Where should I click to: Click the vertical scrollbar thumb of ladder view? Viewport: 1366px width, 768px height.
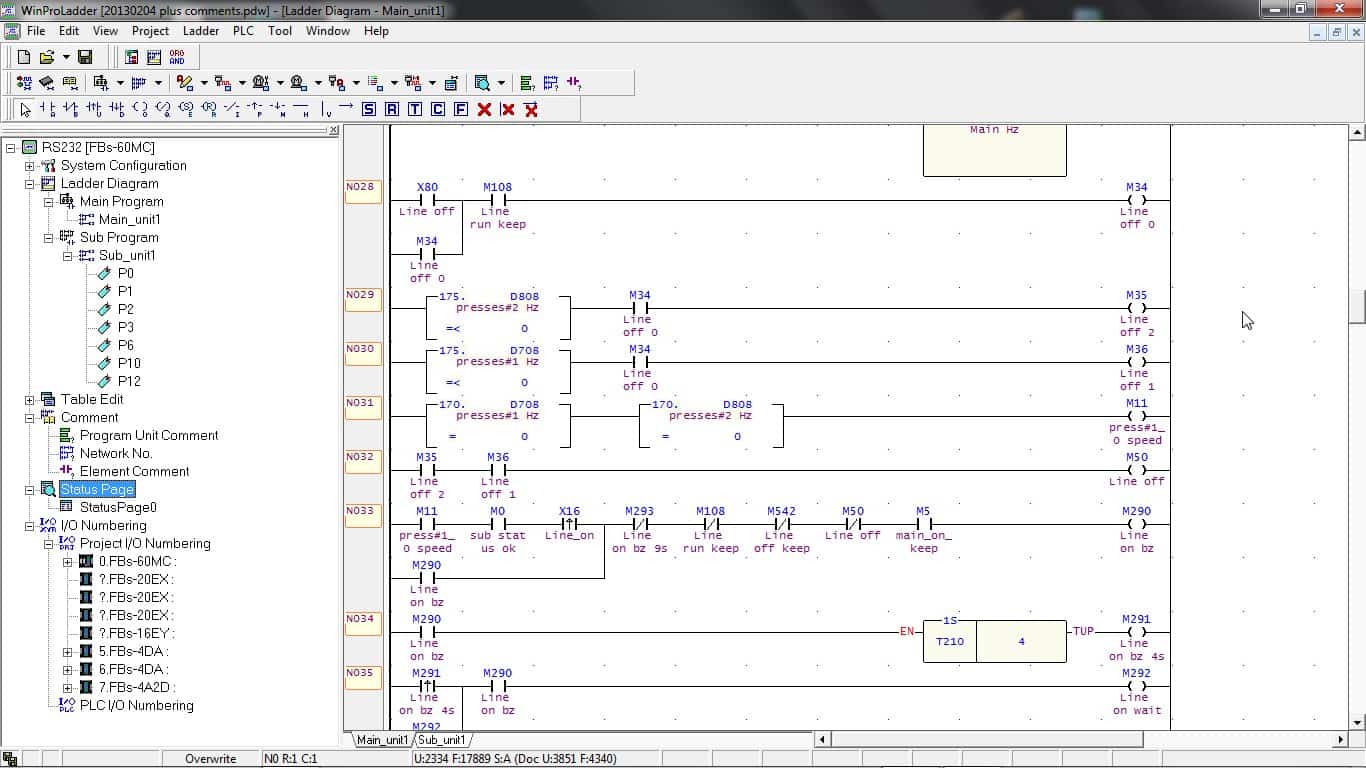[x=1357, y=306]
